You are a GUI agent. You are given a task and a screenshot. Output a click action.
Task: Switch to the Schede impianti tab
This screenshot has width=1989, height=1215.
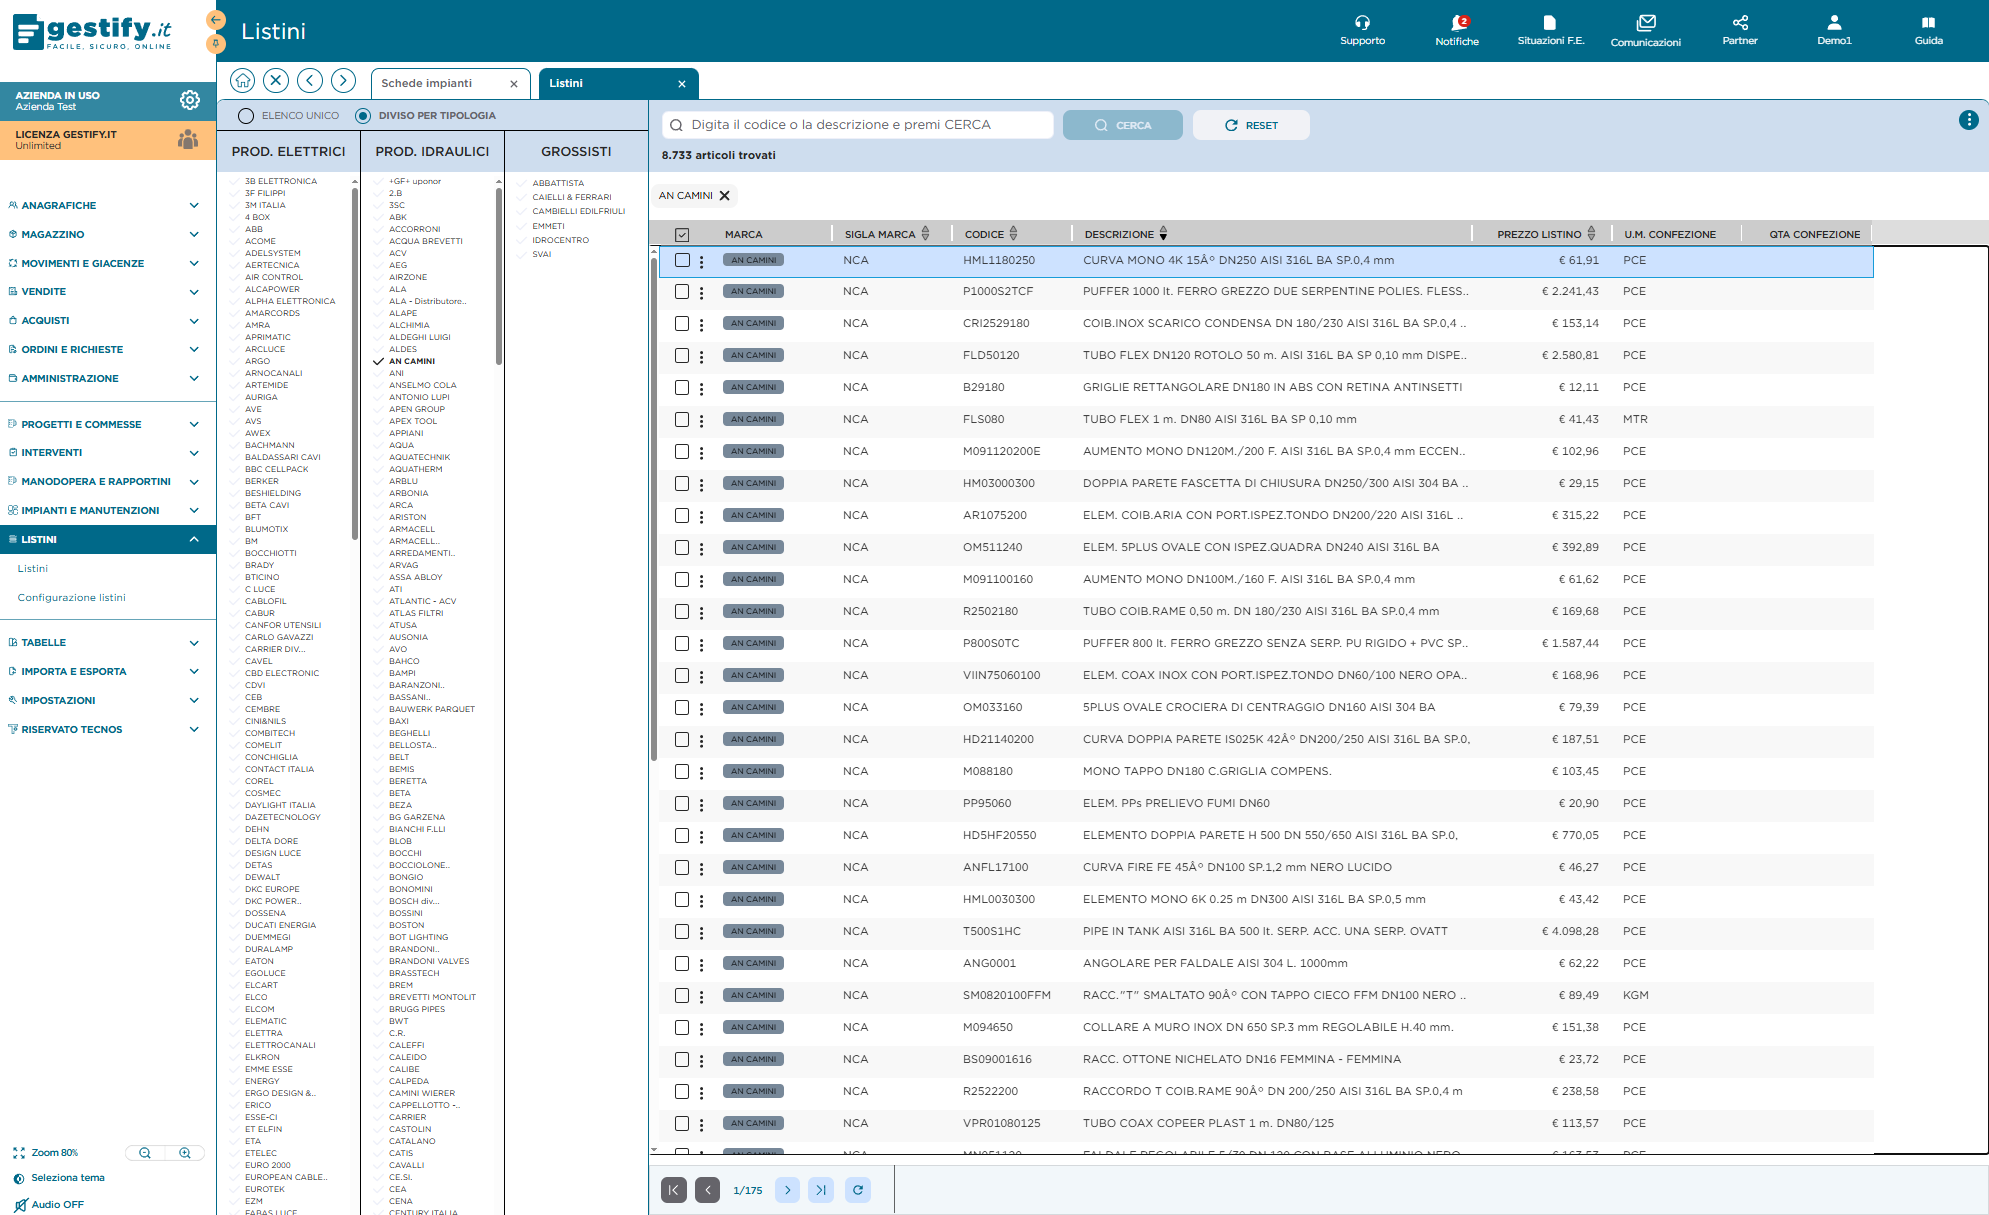pyautogui.click(x=427, y=84)
